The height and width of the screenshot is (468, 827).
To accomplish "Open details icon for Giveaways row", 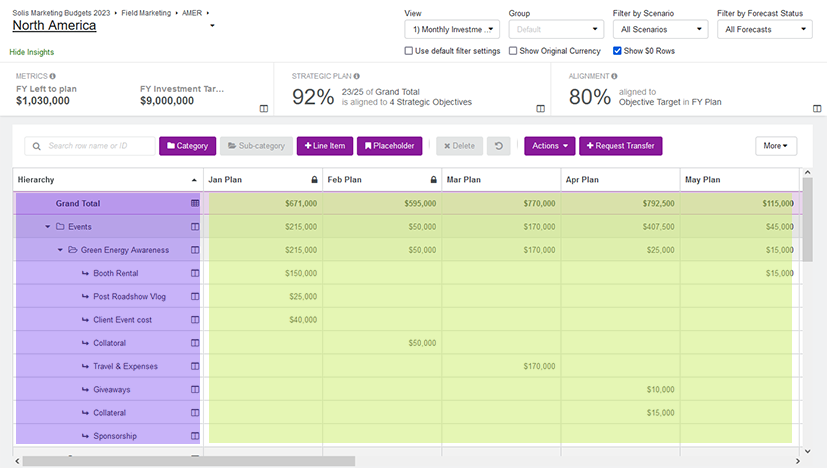I will [195, 389].
